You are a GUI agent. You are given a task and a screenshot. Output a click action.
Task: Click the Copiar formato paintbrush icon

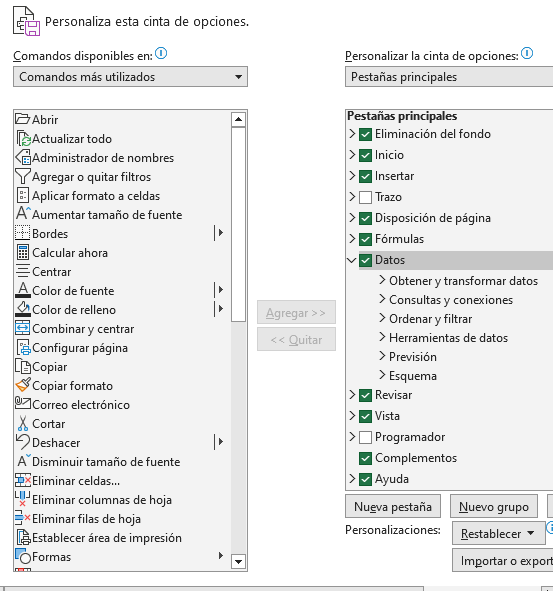click(23, 385)
